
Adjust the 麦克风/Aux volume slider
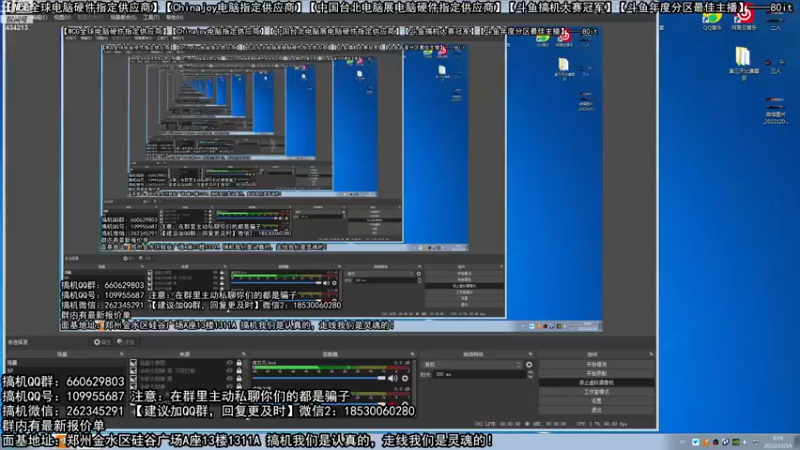pos(319,378)
